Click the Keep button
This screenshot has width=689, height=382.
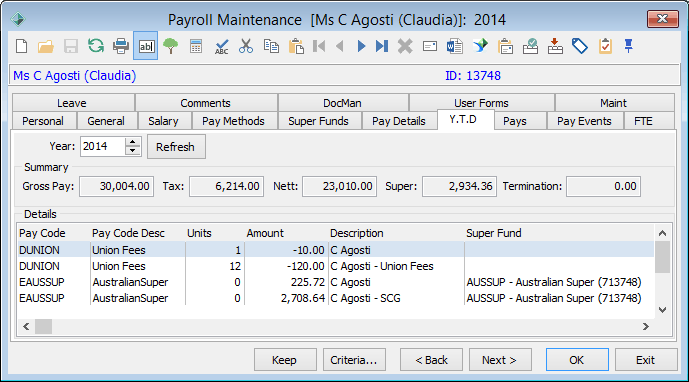tap(285, 360)
